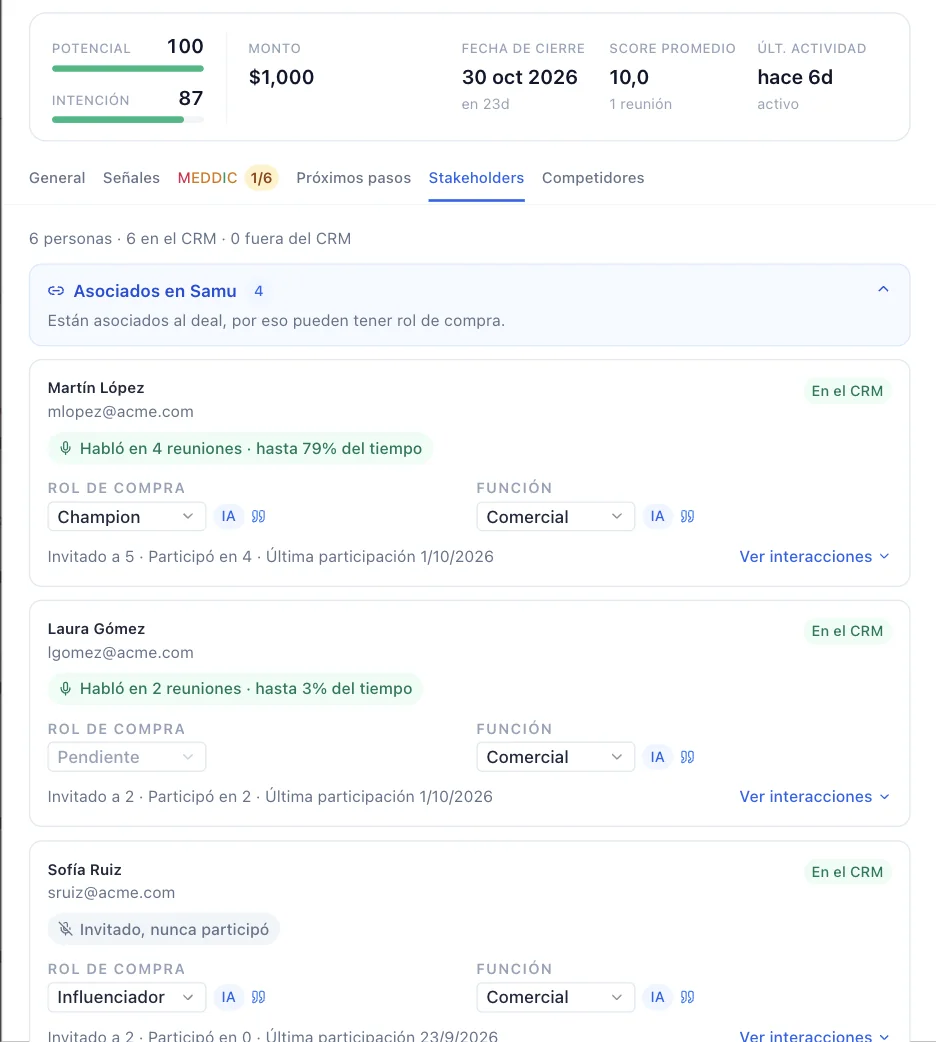Switch to the General tab
The image size is (936, 1042).
57,178
